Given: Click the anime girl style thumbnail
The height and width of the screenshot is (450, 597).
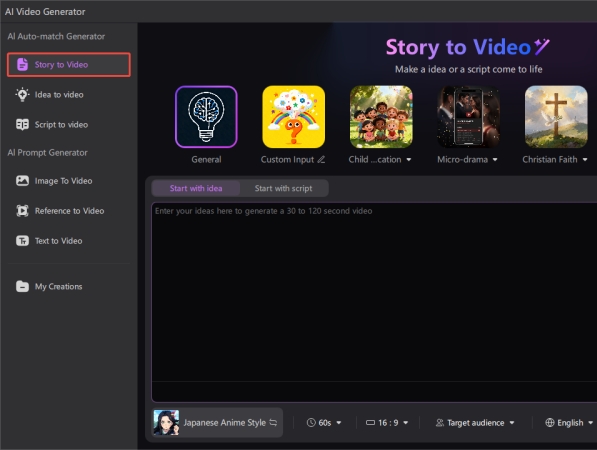Looking at the screenshot, I should tap(166, 423).
